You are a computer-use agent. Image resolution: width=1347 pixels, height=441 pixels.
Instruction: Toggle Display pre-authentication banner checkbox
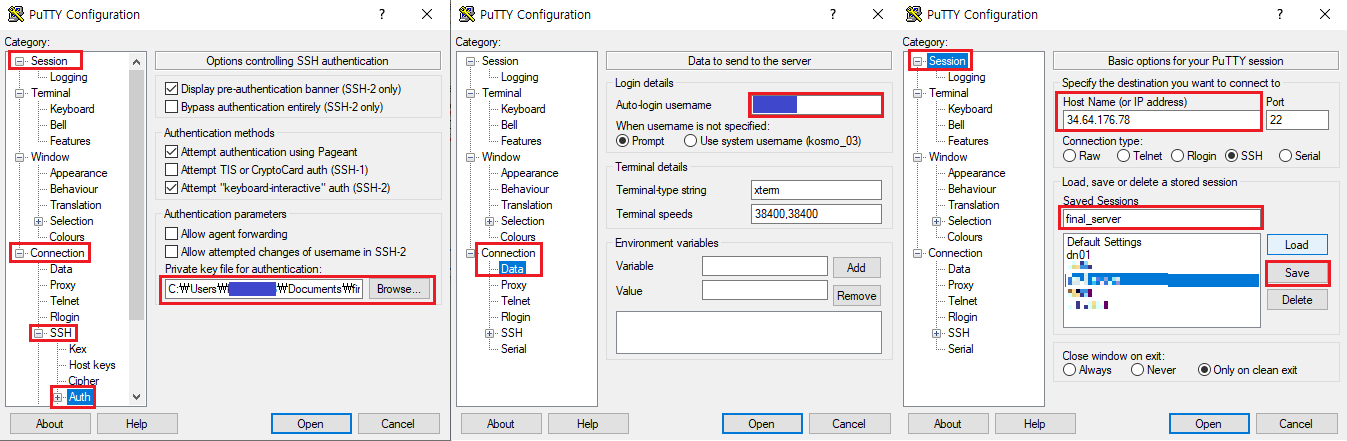(171, 89)
